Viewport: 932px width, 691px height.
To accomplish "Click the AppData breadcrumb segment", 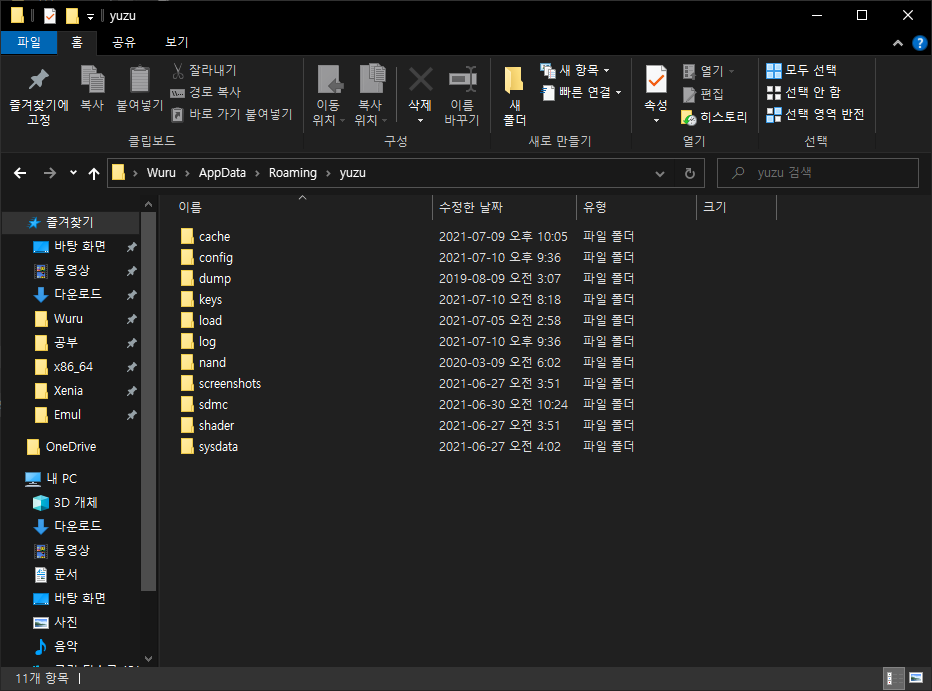I will 222,173.
